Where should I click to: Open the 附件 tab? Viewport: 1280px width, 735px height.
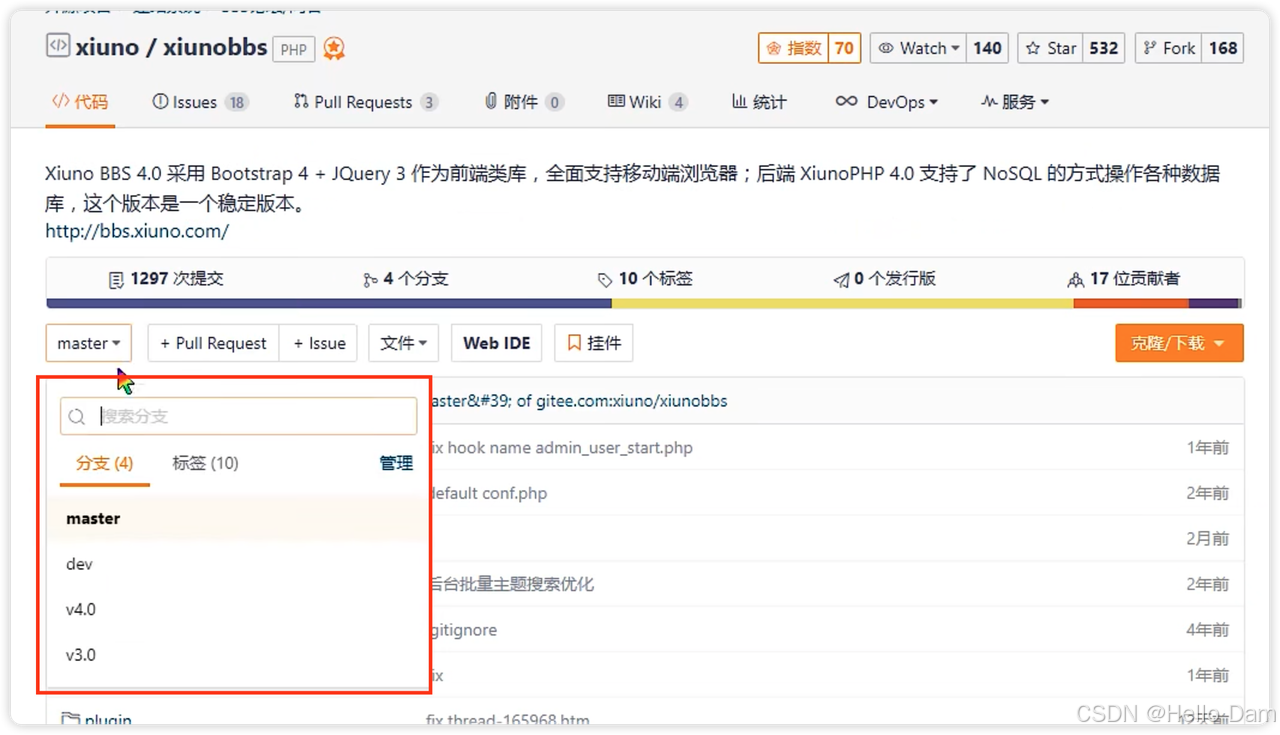tap(524, 102)
